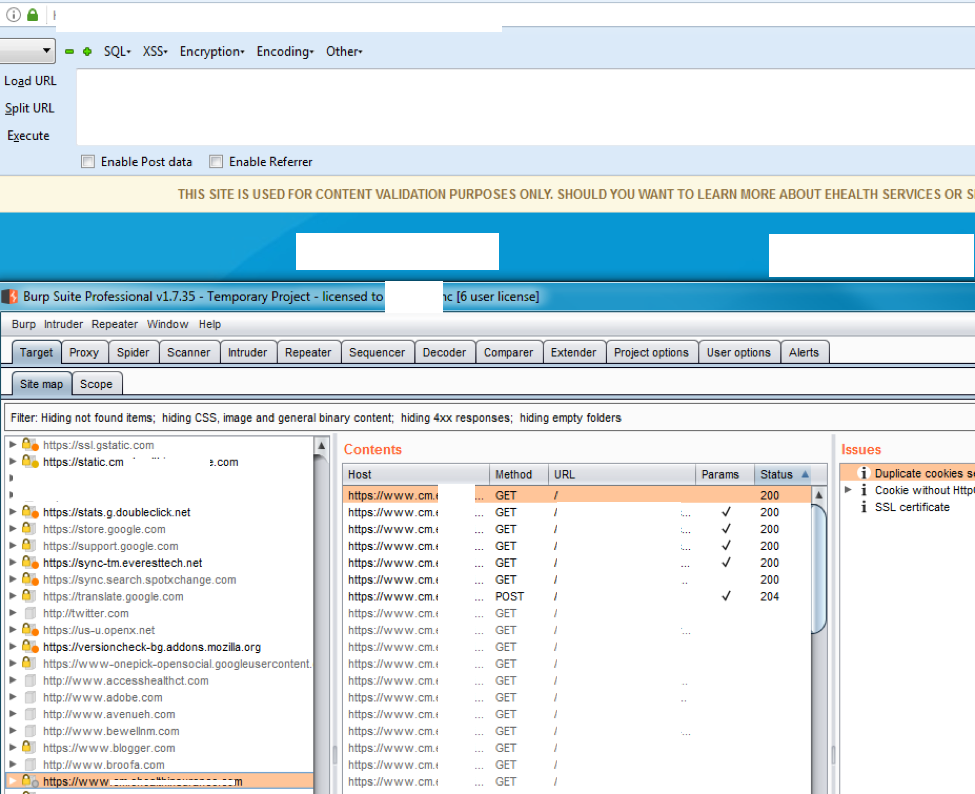Click the info icon for Duplicate cookies issue
This screenshot has height=794, width=975.
tap(864, 473)
